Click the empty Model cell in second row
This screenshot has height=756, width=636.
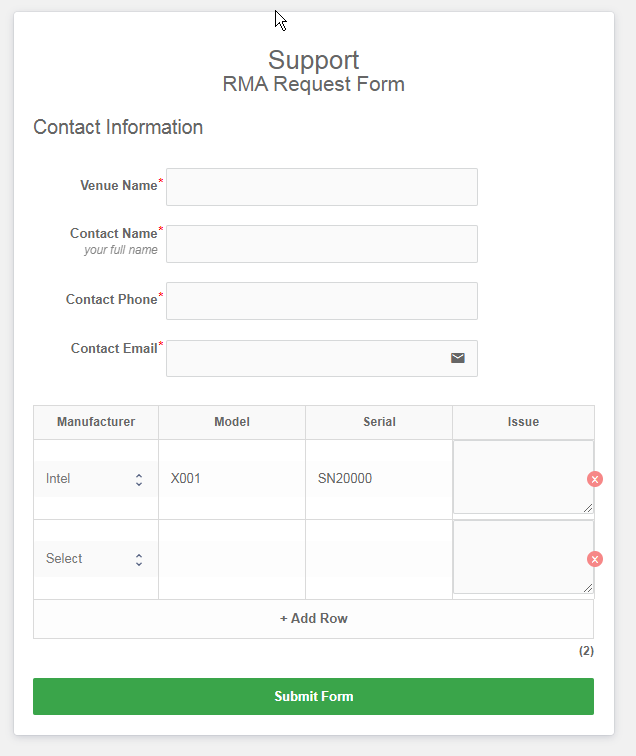[x=232, y=559]
